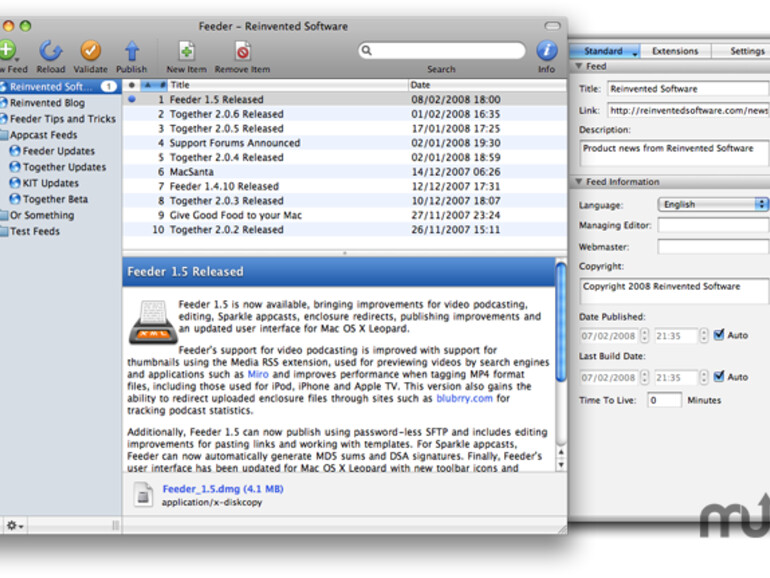Image resolution: width=770 pixels, height=578 pixels.
Task: Click the New Feed plus icon
Action: coord(7,50)
